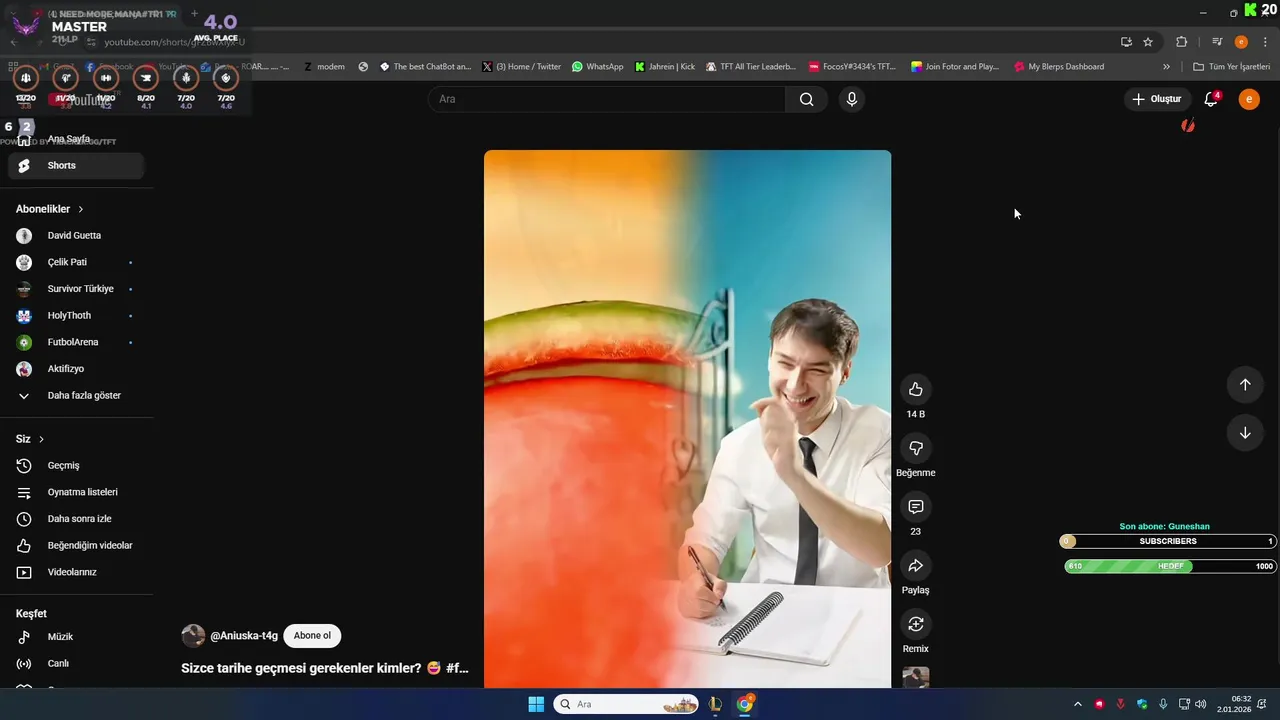This screenshot has height=720, width=1280.
Task: Open Aktifizyo channel
Action: (76, 369)
